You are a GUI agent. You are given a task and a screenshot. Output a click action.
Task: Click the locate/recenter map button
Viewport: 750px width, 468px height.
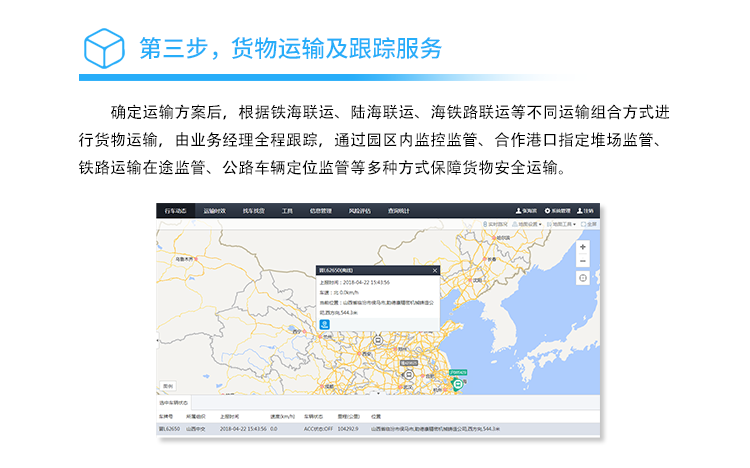583,278
